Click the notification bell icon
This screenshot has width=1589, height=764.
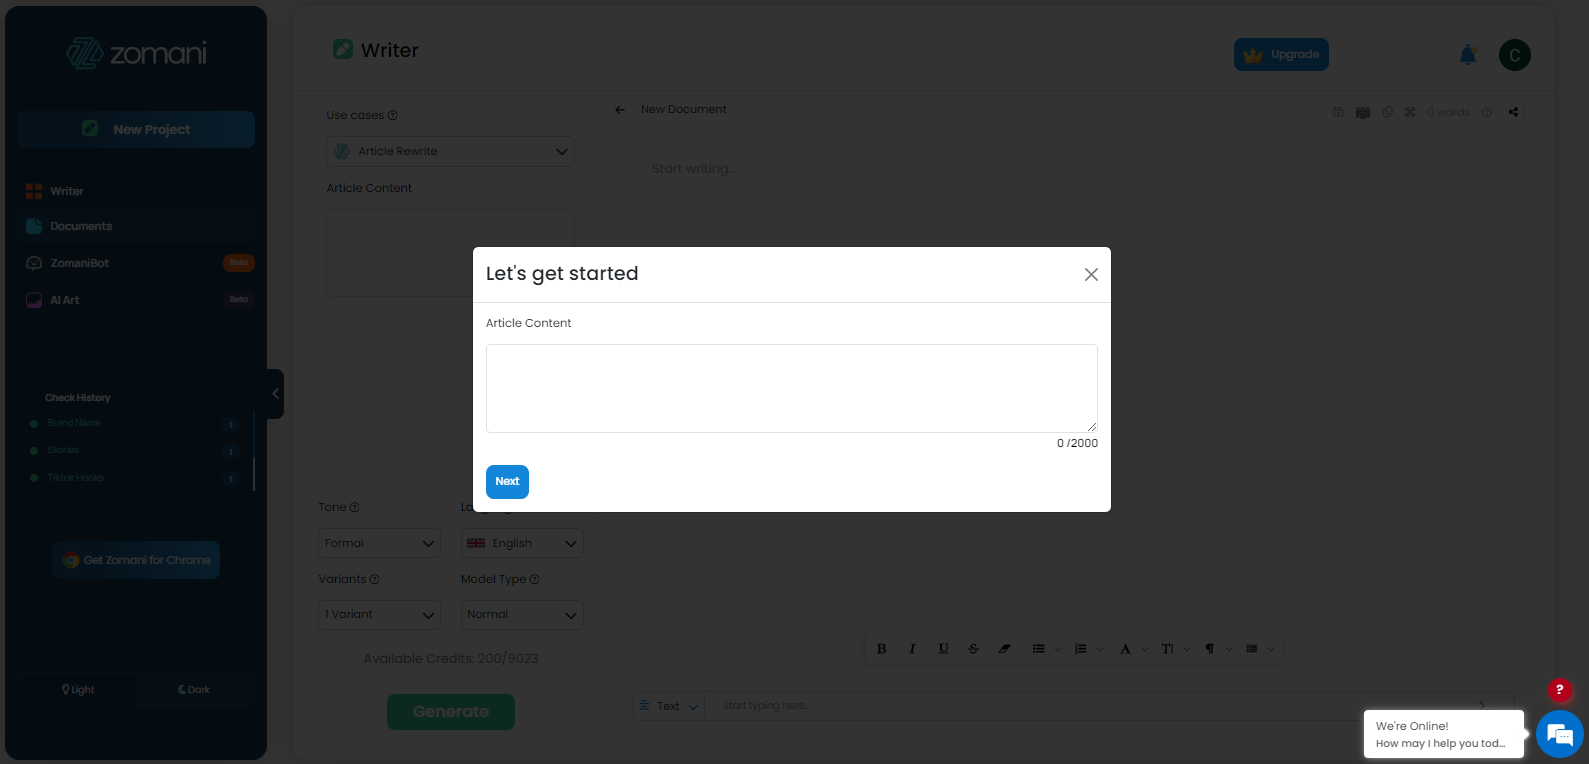click(x=1467, y=55)
